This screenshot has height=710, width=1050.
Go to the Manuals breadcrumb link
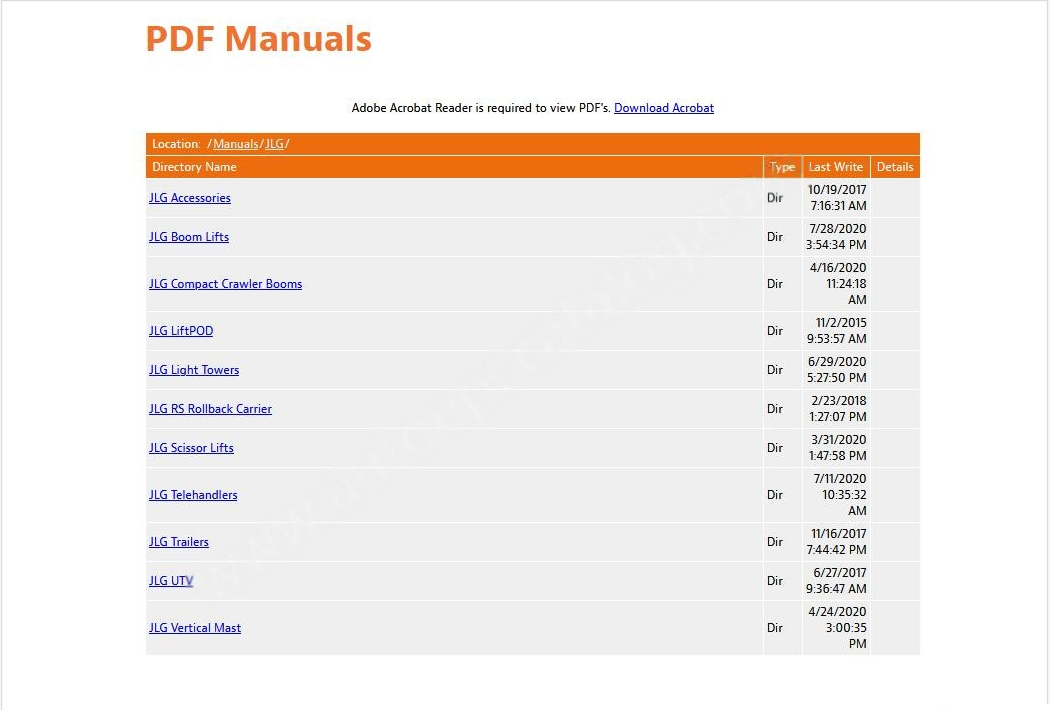pyautogui.click(x=236, y=144)
